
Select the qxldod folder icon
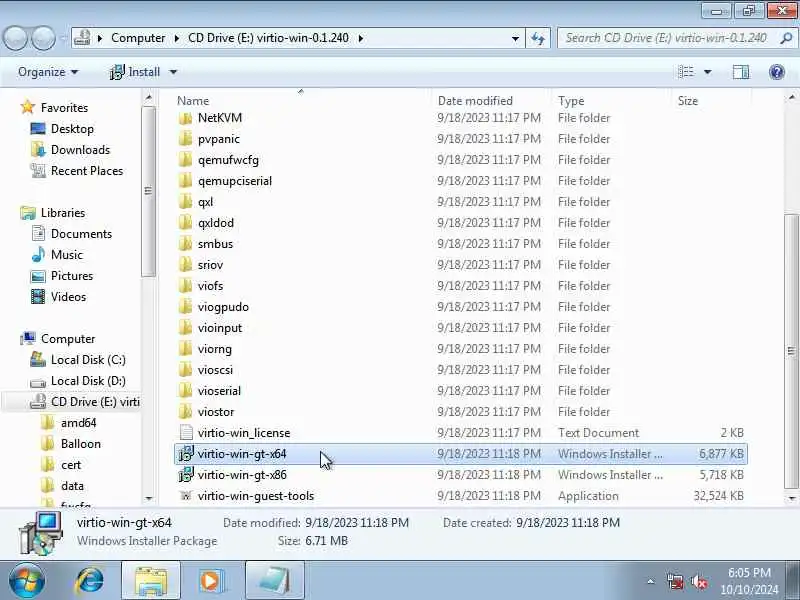click(186, 223)
